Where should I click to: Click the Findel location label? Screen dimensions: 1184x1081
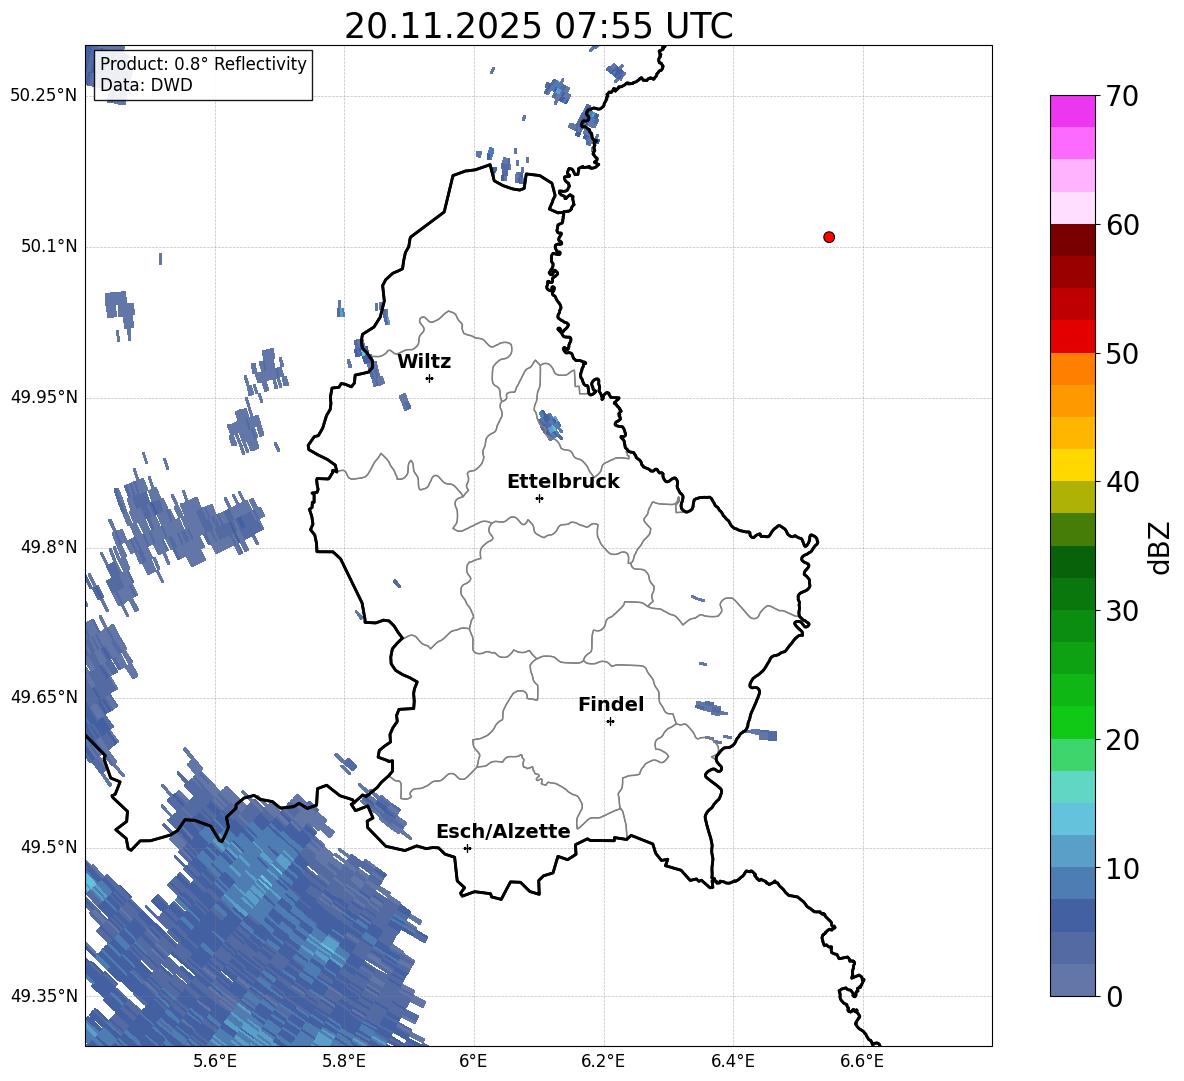tap(611, 704)
